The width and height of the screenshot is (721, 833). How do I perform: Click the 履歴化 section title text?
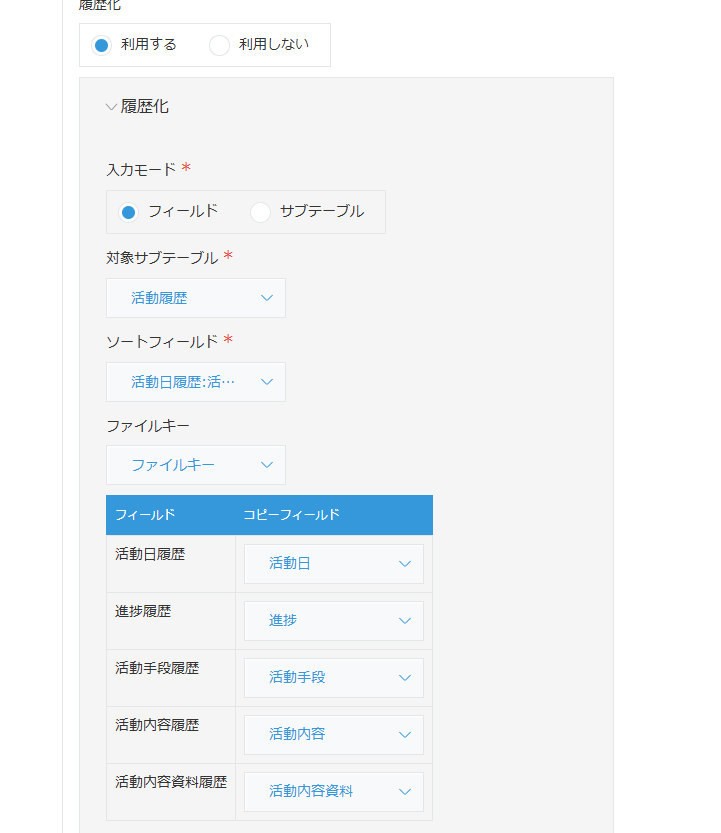[x=145, y=106]
